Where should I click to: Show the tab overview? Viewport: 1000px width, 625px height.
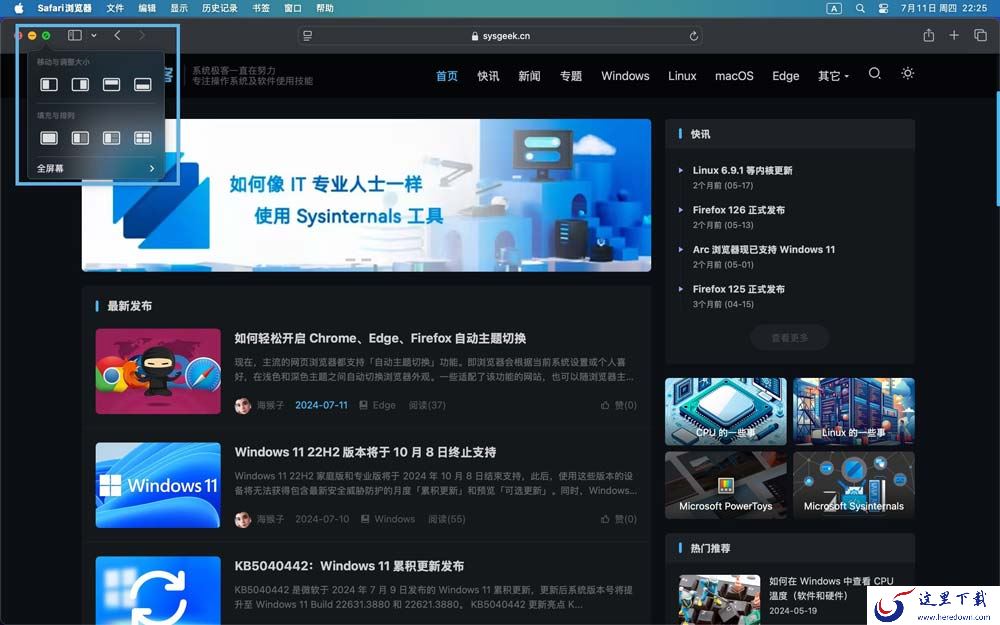tap(980, 35)
